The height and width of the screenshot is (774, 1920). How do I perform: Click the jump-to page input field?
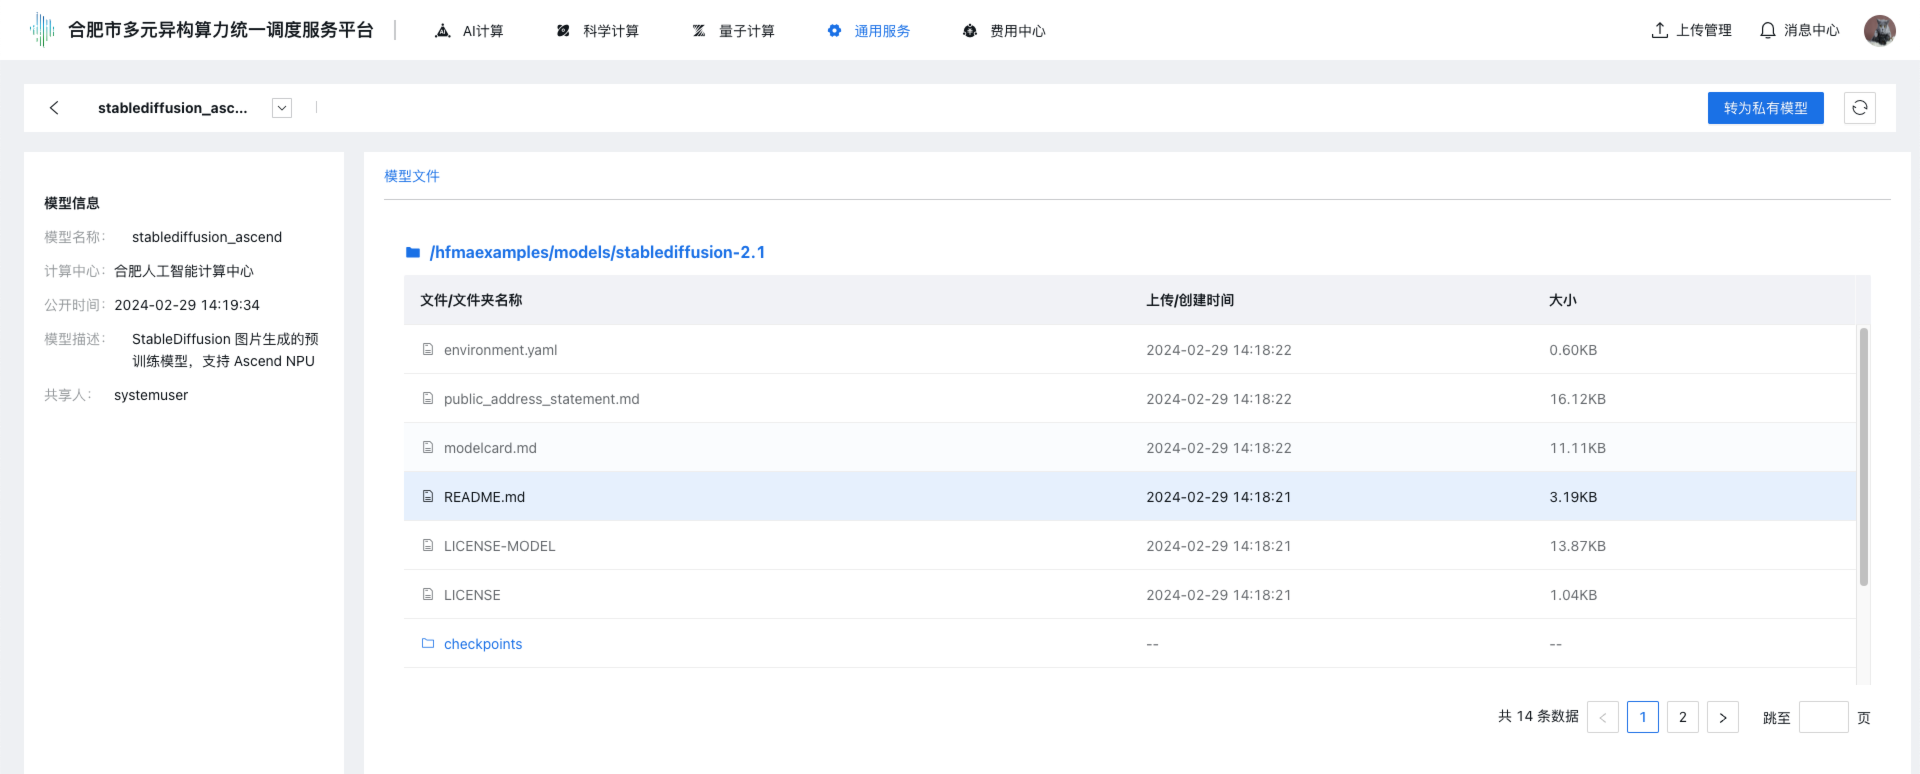click(x=1823, y=717)
